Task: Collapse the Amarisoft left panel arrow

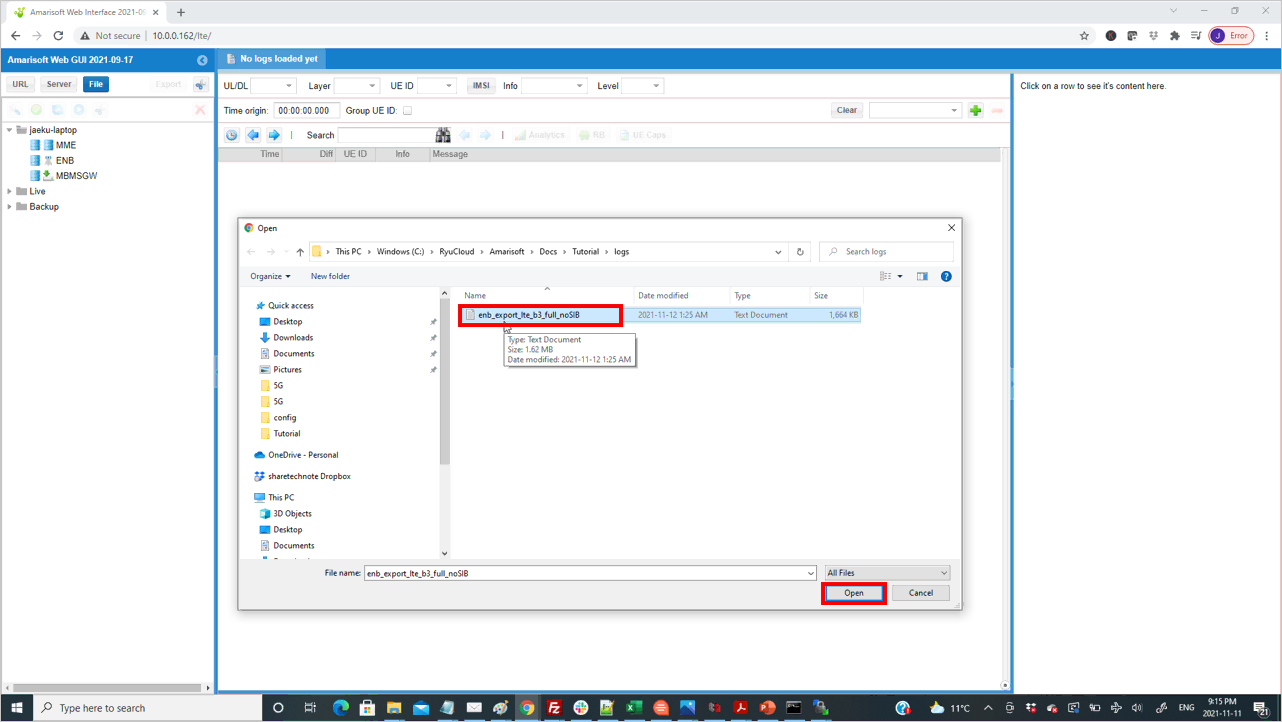Action: click(202, 60)
